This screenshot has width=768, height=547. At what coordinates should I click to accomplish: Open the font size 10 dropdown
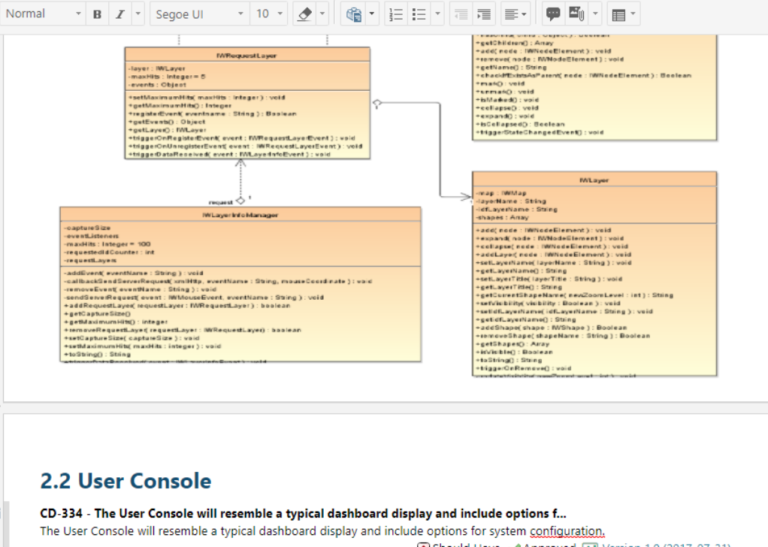tap(268, 14)
